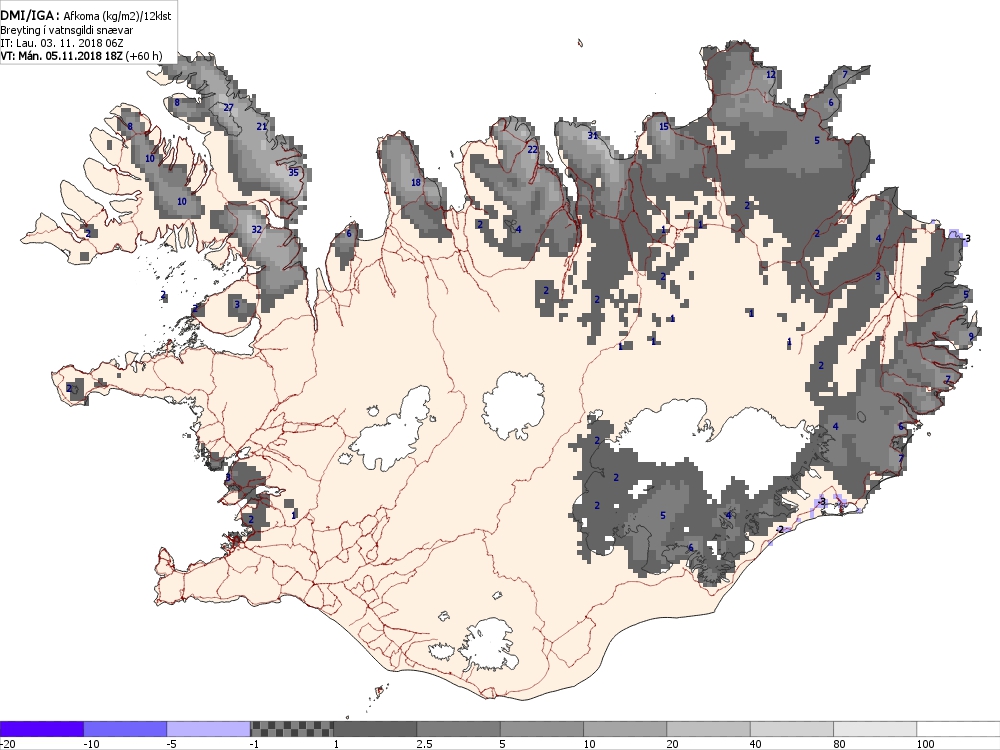
Task: Pick the gray 5 to 10 legend swatch
Action: [541, 729]
